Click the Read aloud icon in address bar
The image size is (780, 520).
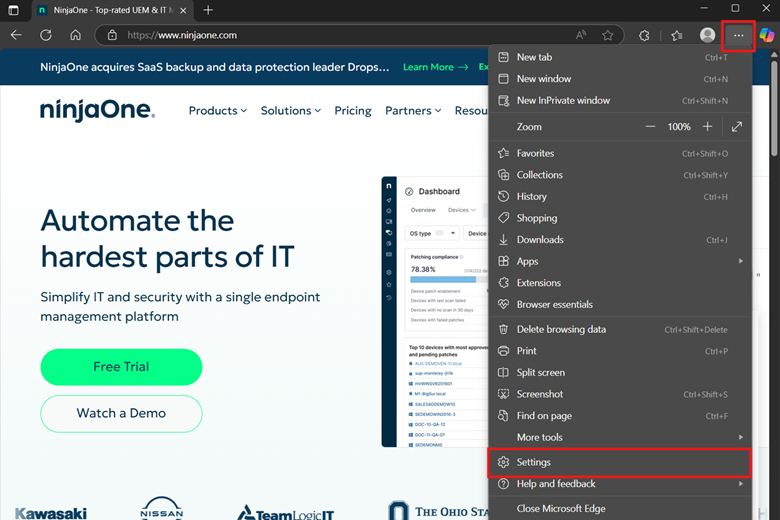(581, 35)
